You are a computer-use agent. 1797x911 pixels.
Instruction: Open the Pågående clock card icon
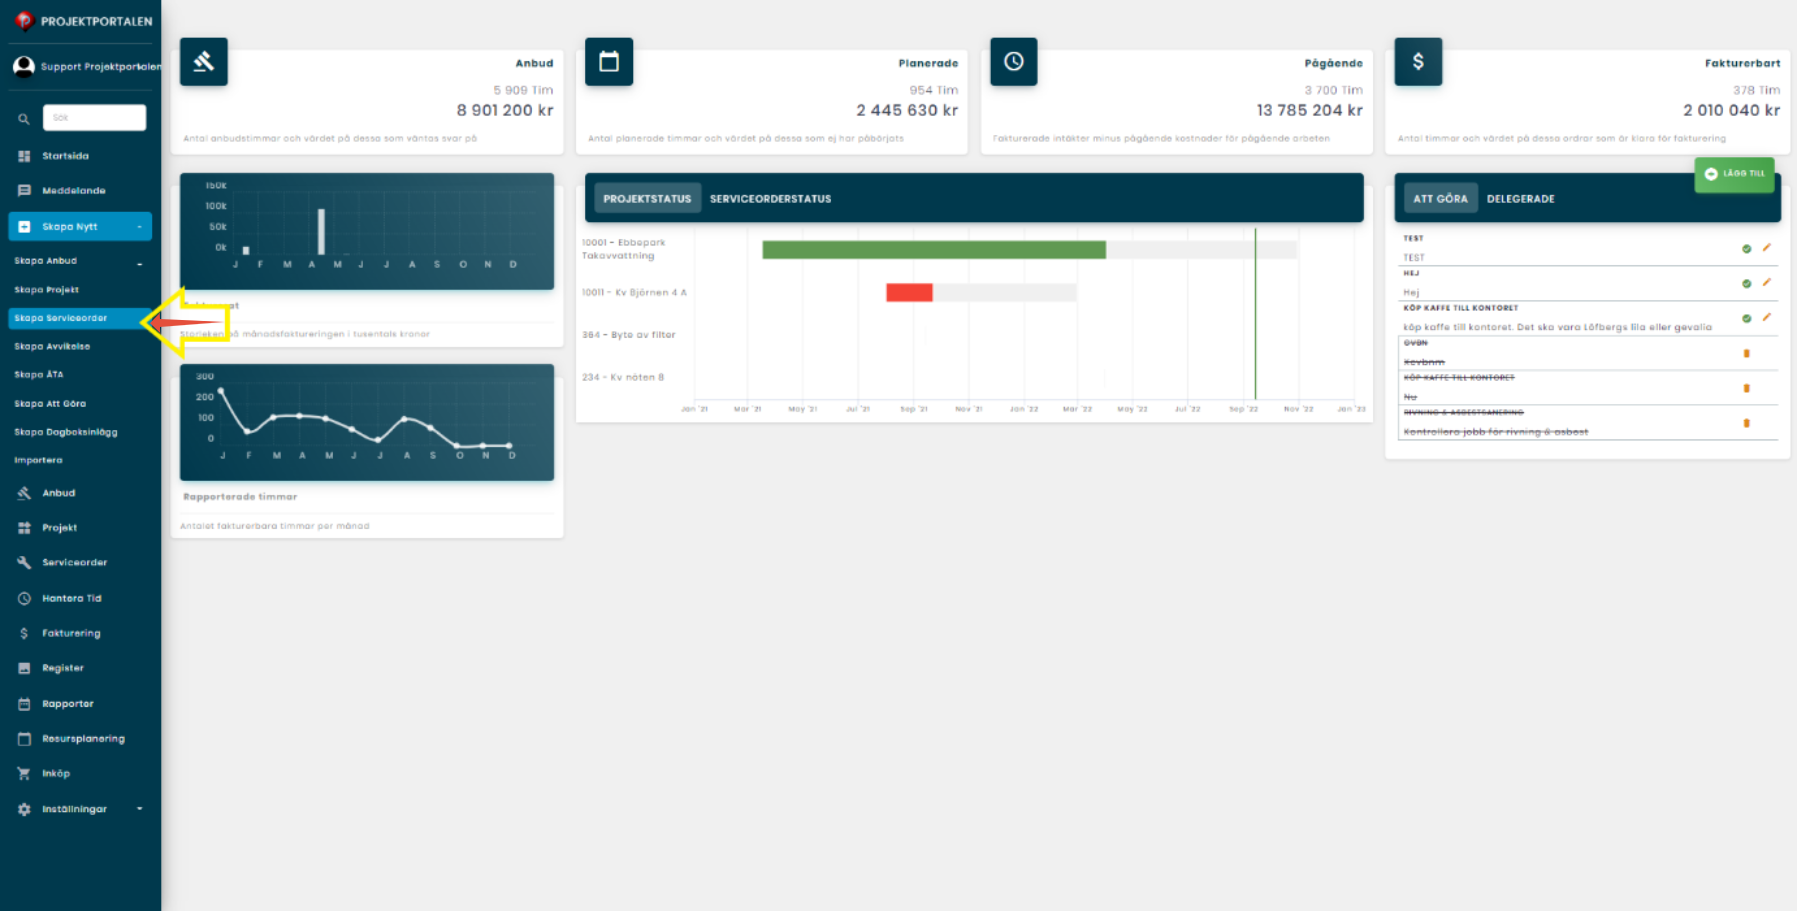[1014, 62]
